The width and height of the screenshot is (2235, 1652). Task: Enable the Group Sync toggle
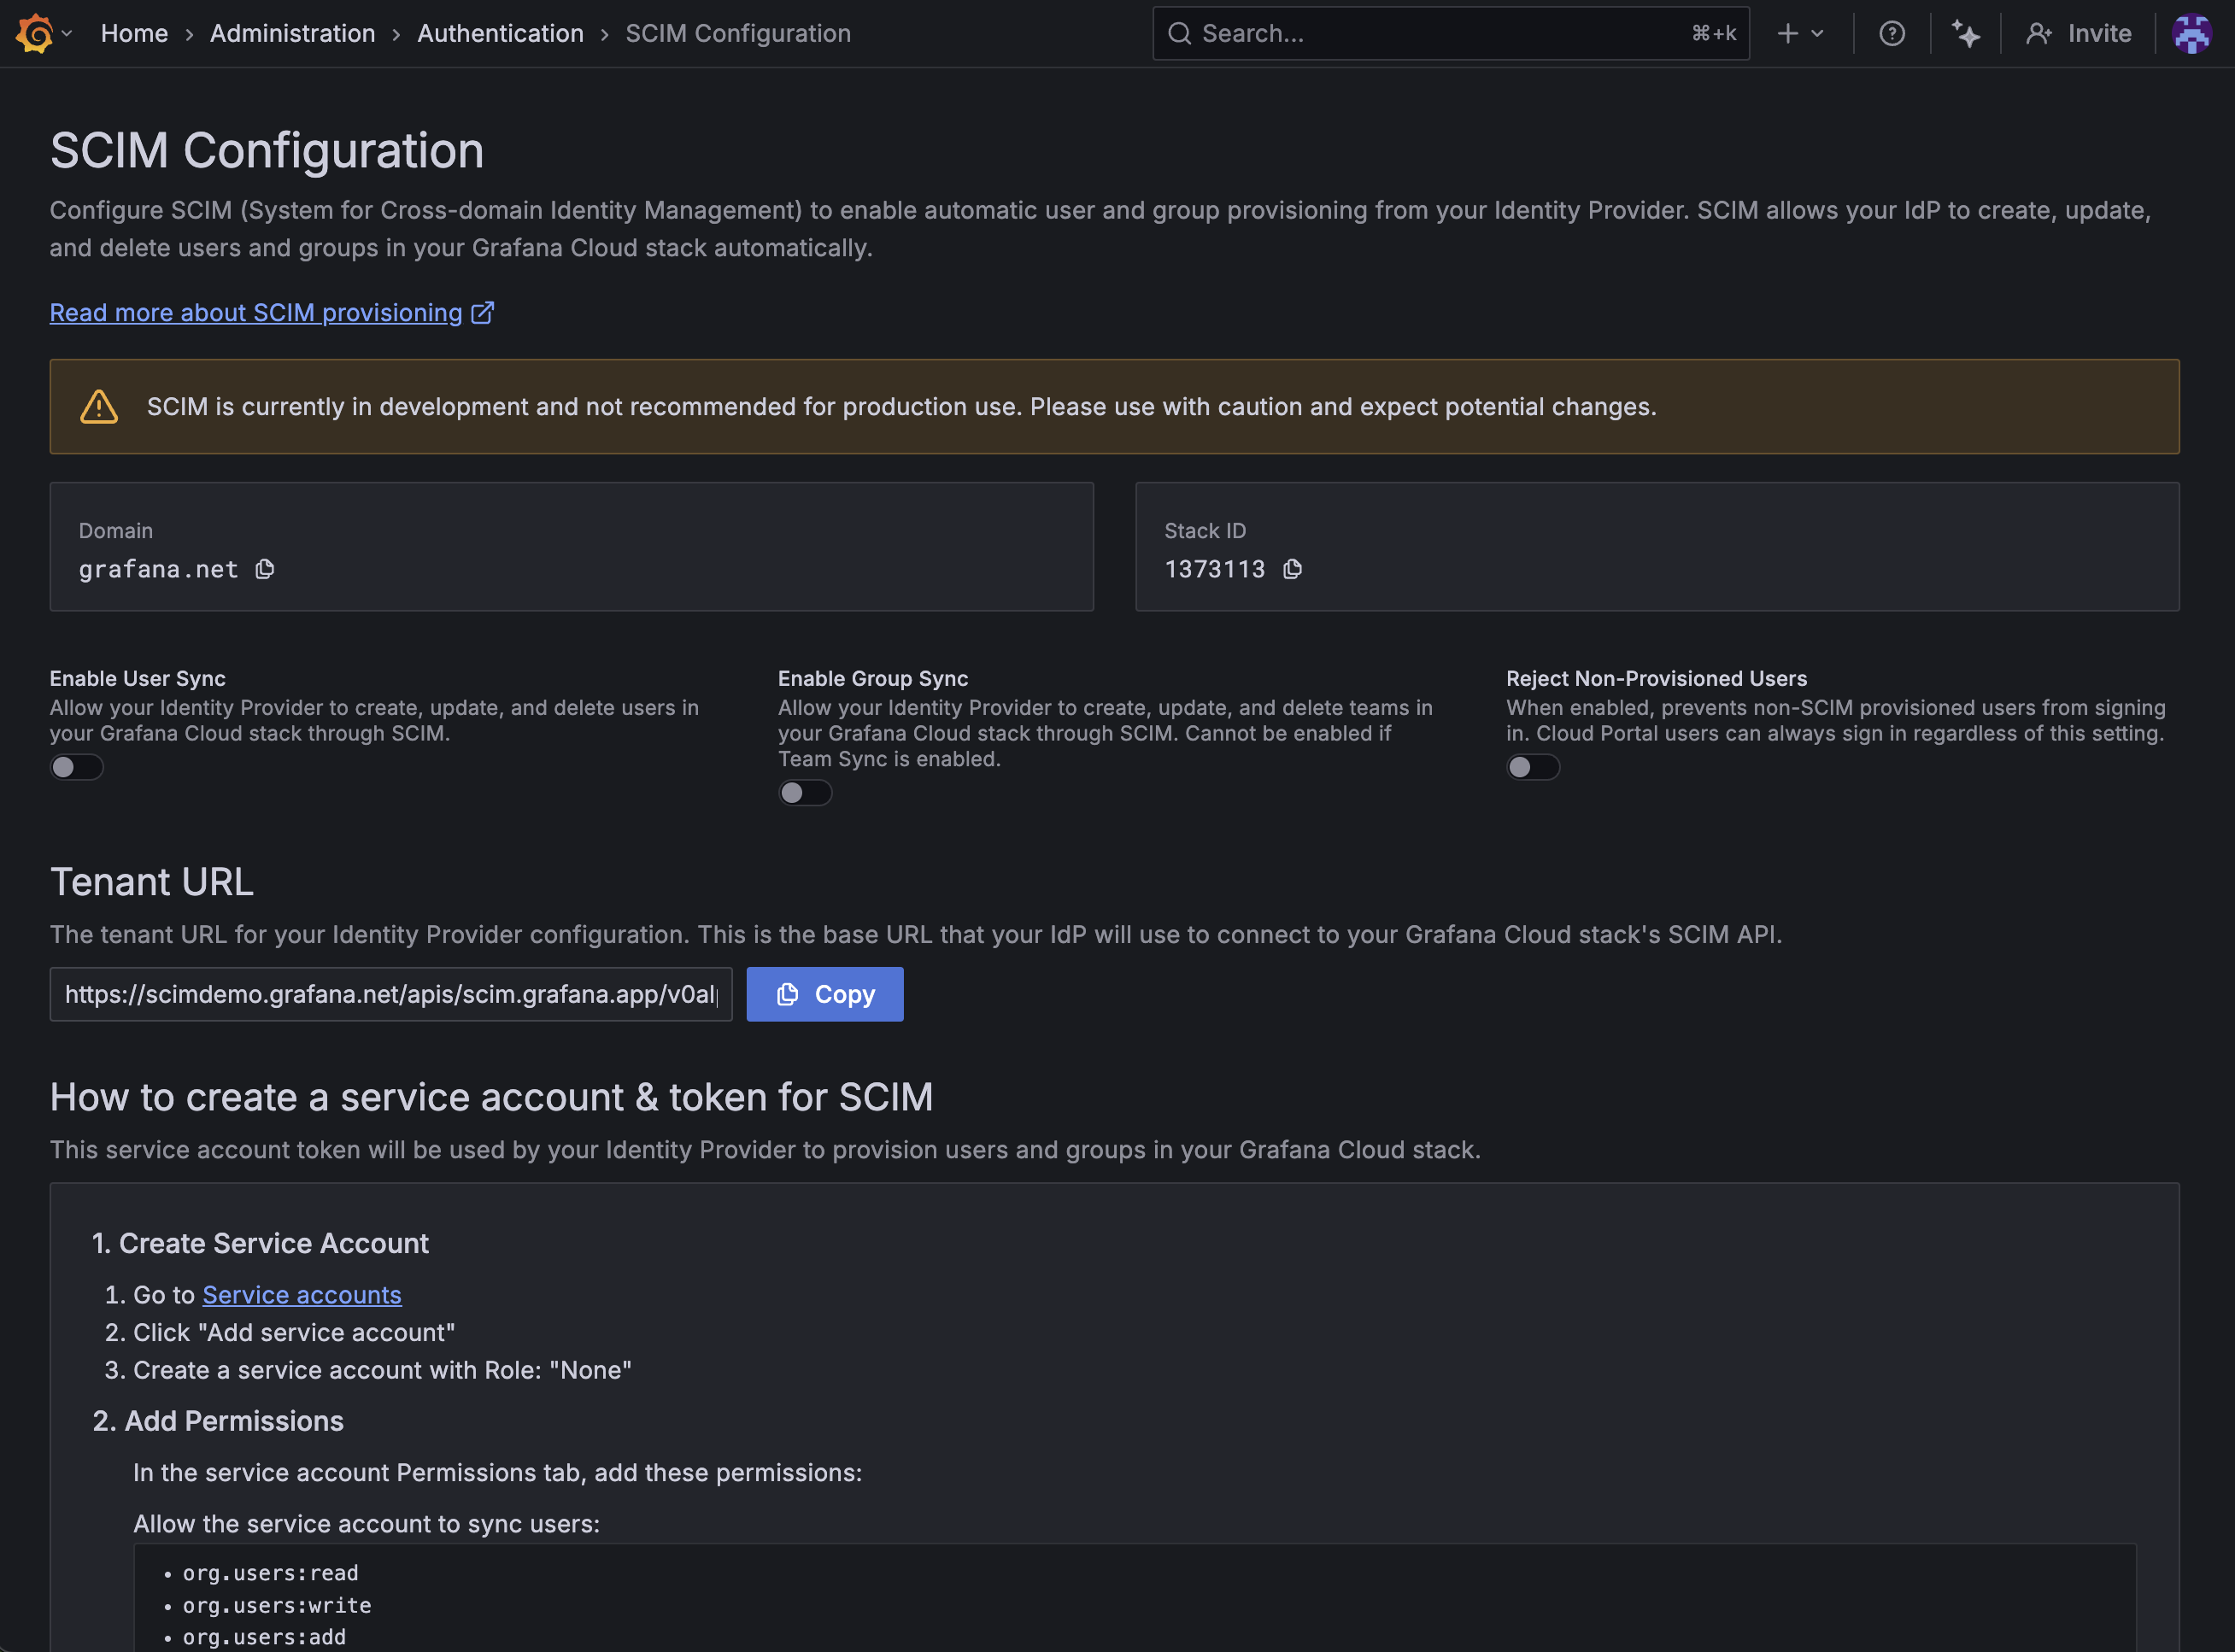click(x=805, y=793)
